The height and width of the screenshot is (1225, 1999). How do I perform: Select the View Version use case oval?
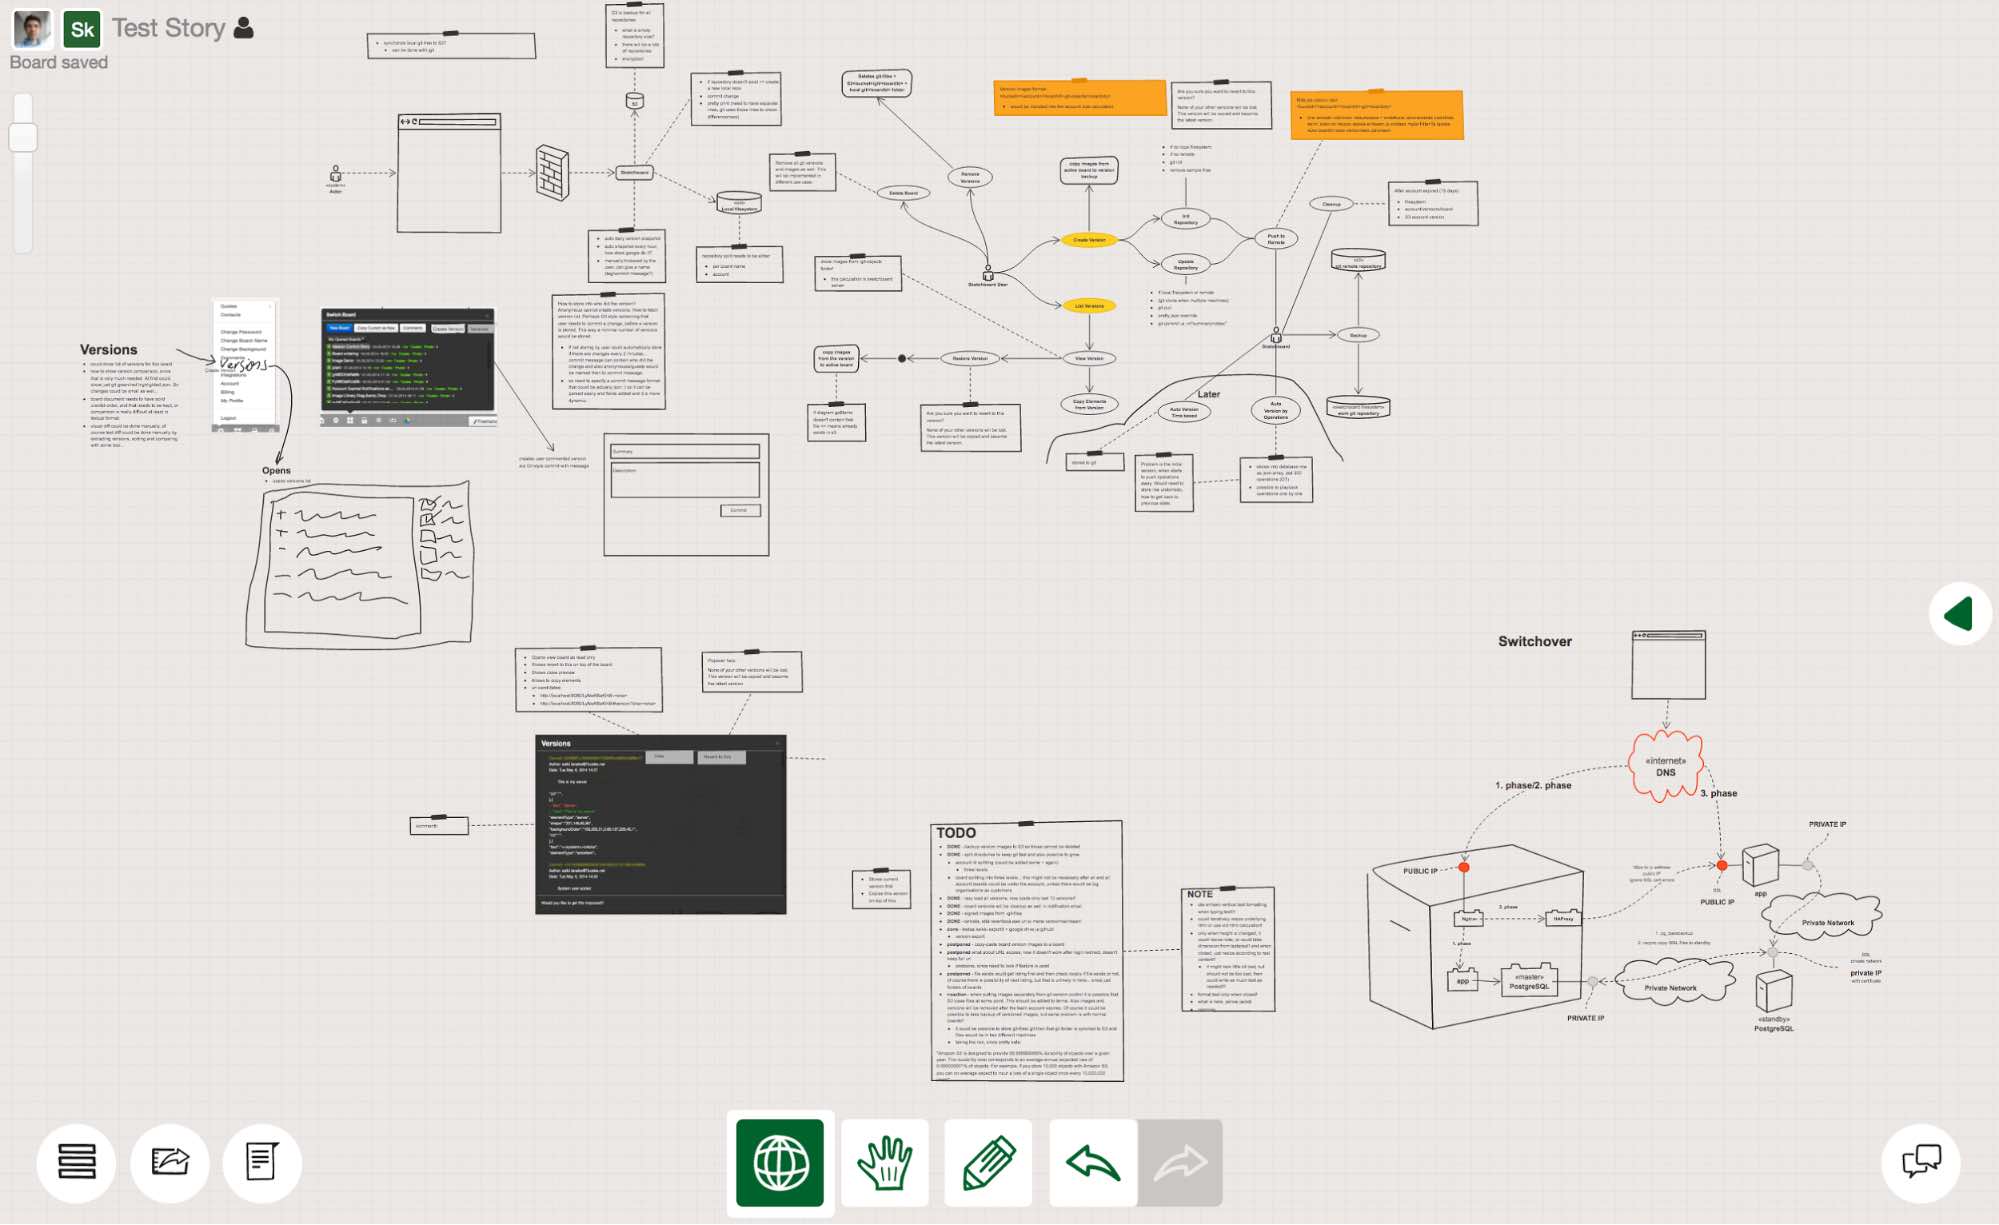1089,358
